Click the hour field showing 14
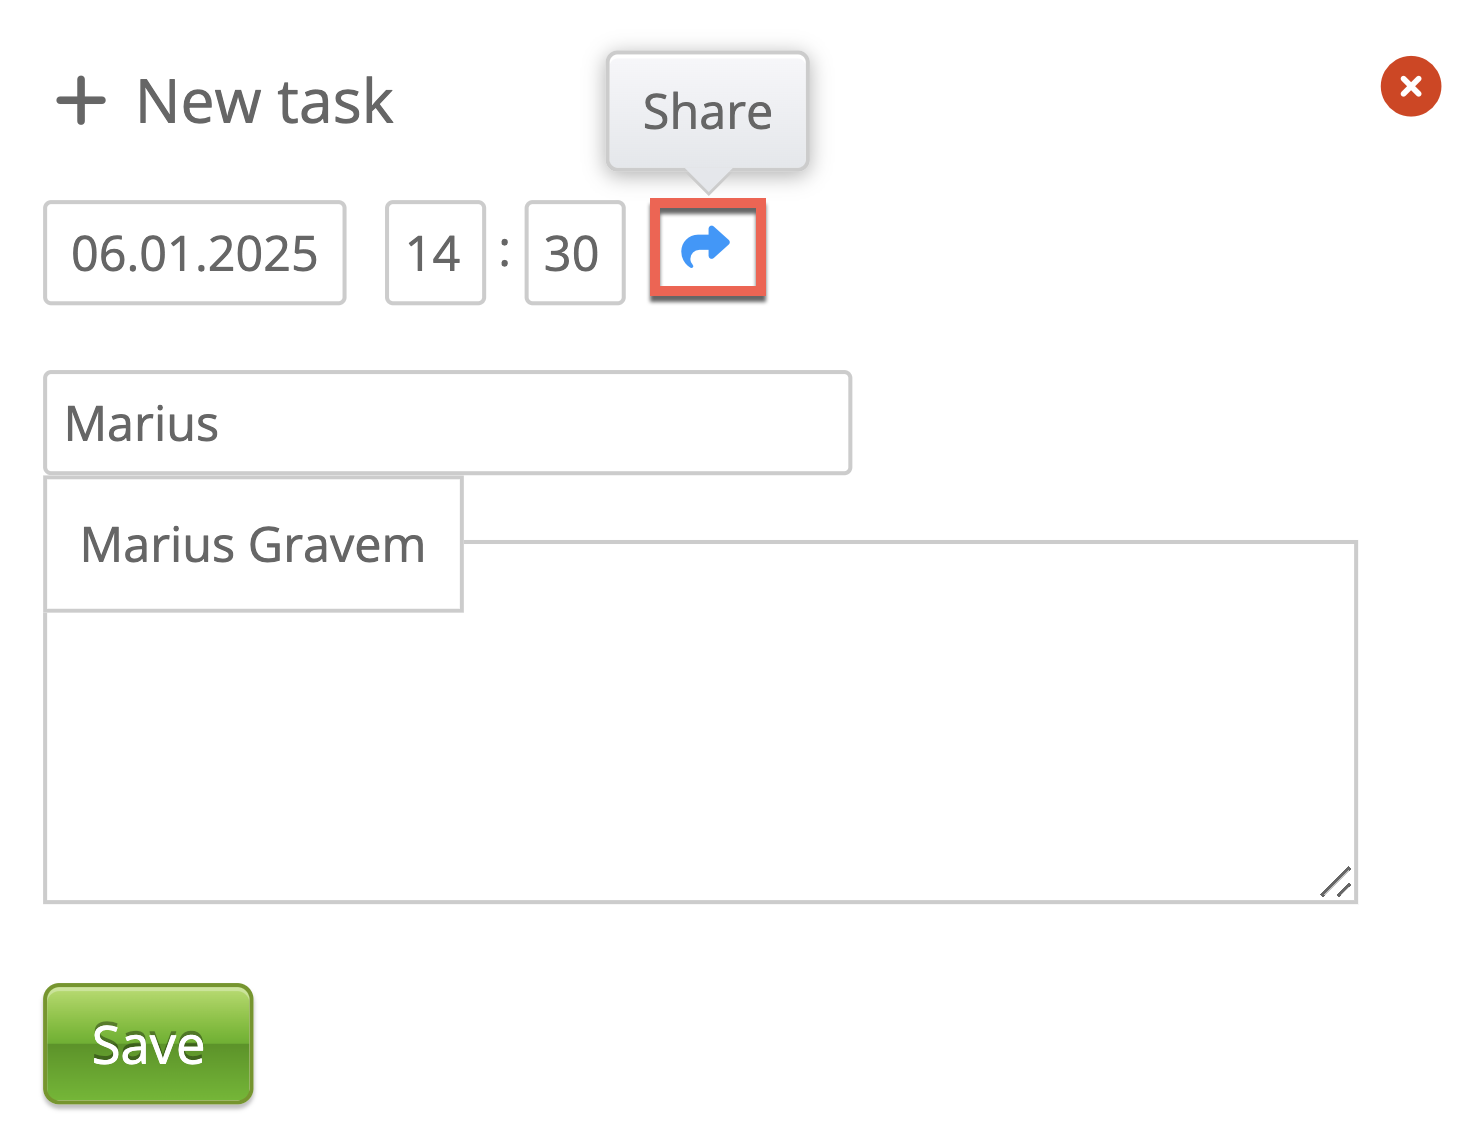The image size is (1472, 1144). tap(435, 253)
